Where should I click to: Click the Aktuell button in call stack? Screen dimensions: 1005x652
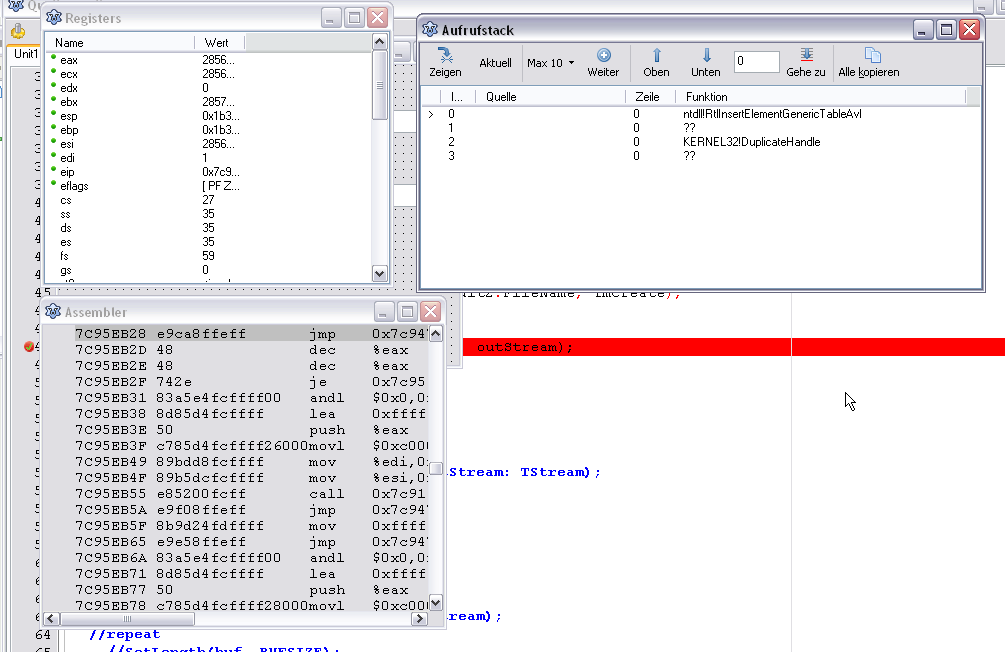tap(495, 63)
